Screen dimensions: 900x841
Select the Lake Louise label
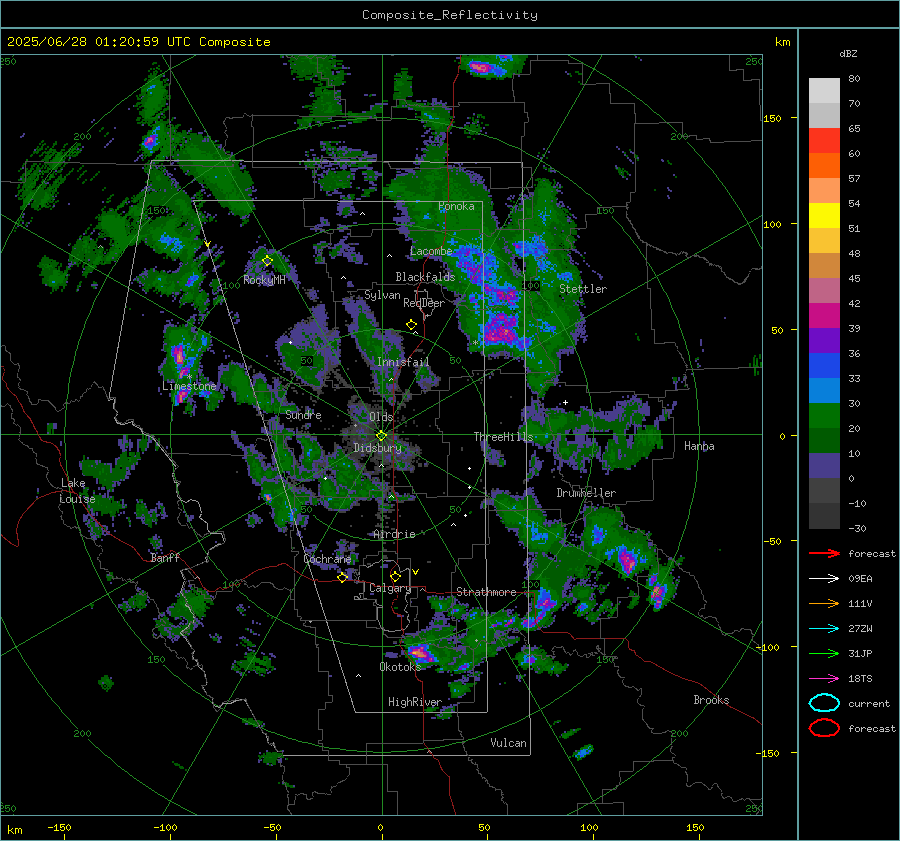[x=77, y=491]
